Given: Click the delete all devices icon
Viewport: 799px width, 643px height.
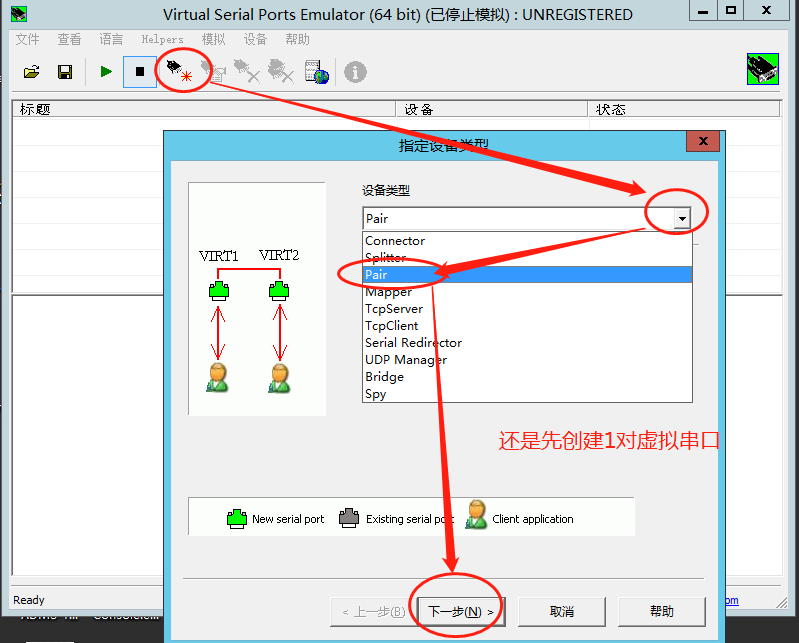Looking at the screenshot, I should click(x=280, y=71).
